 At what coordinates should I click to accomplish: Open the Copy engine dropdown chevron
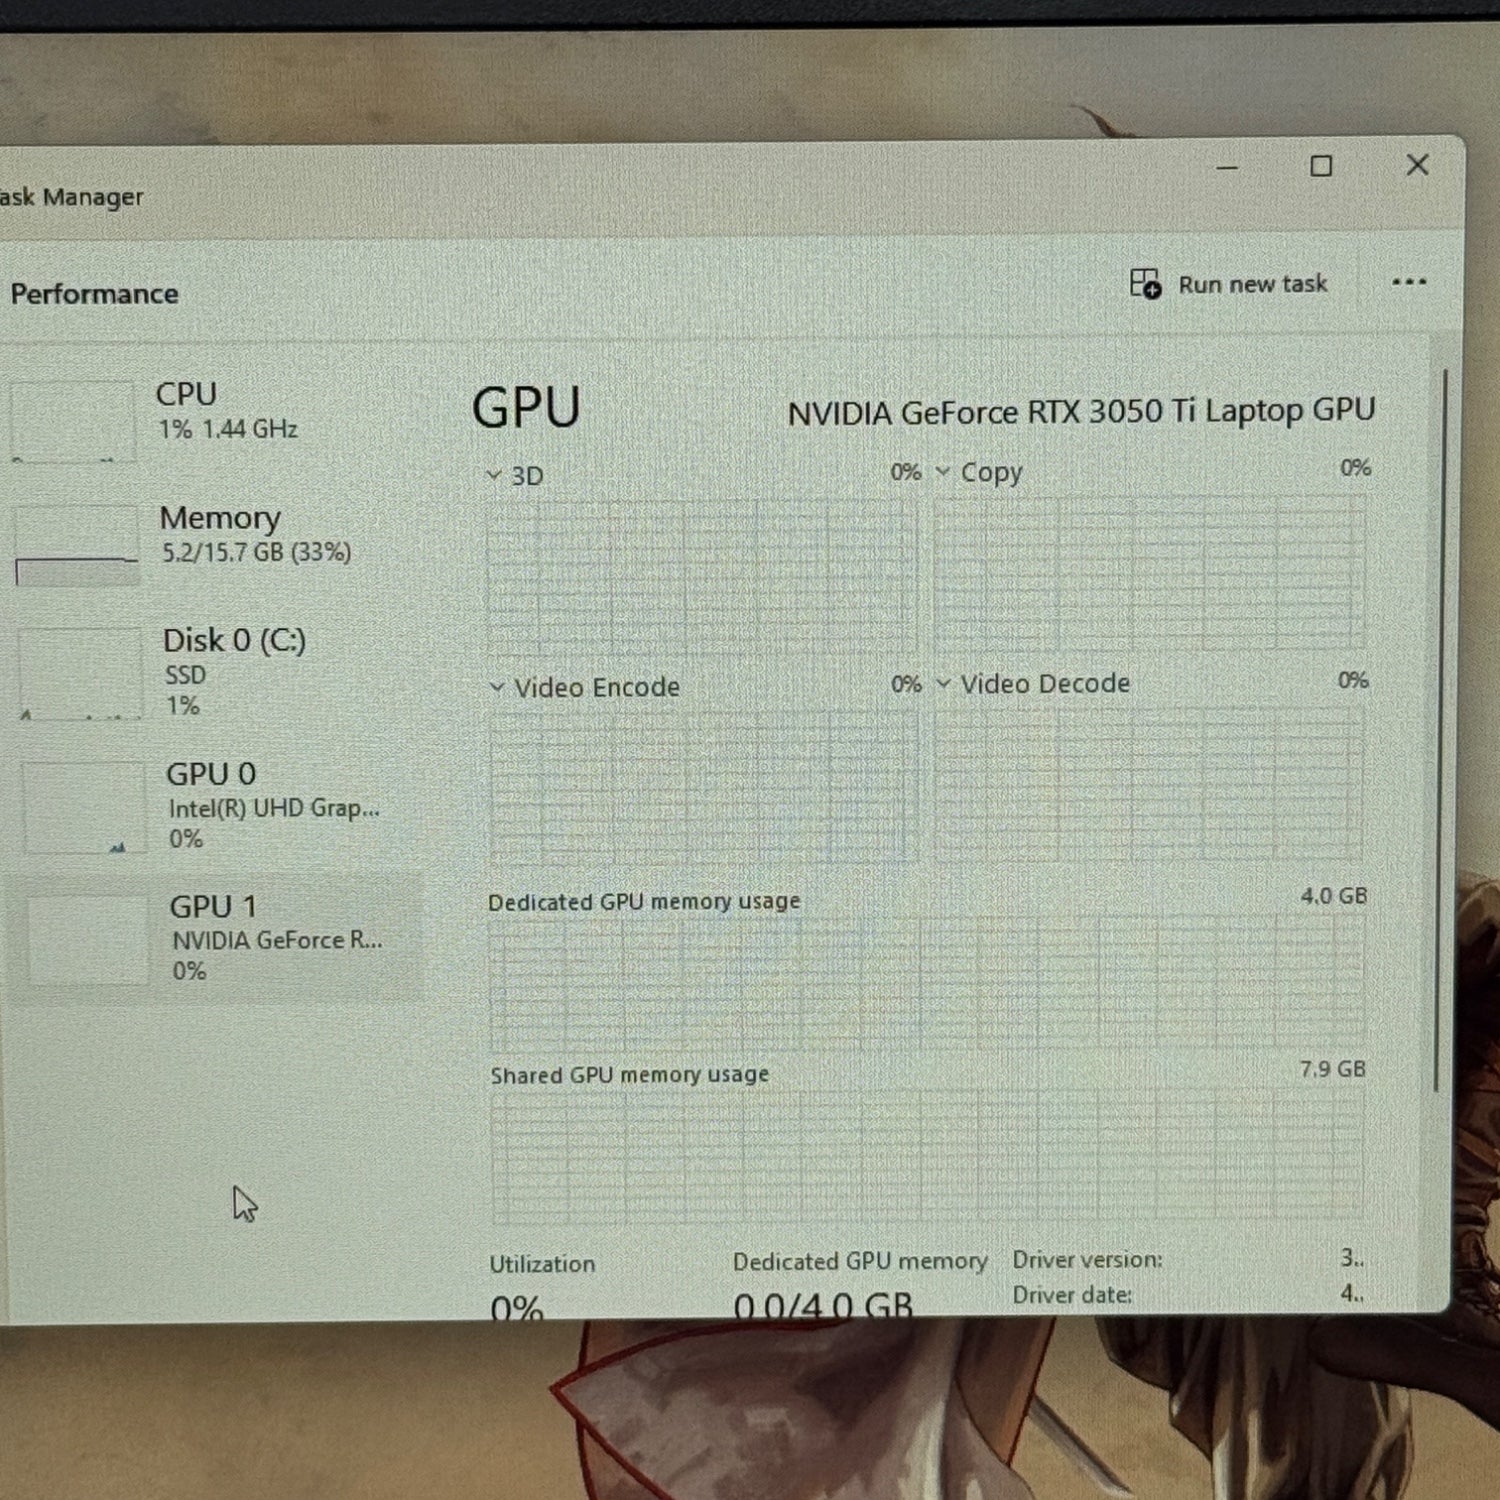(x=943, y=471)
